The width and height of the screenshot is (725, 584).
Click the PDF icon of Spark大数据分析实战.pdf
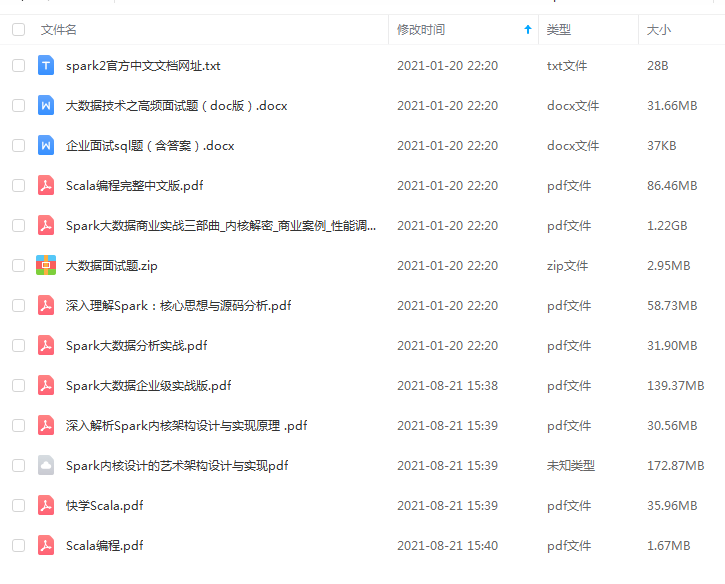(46, 345)
